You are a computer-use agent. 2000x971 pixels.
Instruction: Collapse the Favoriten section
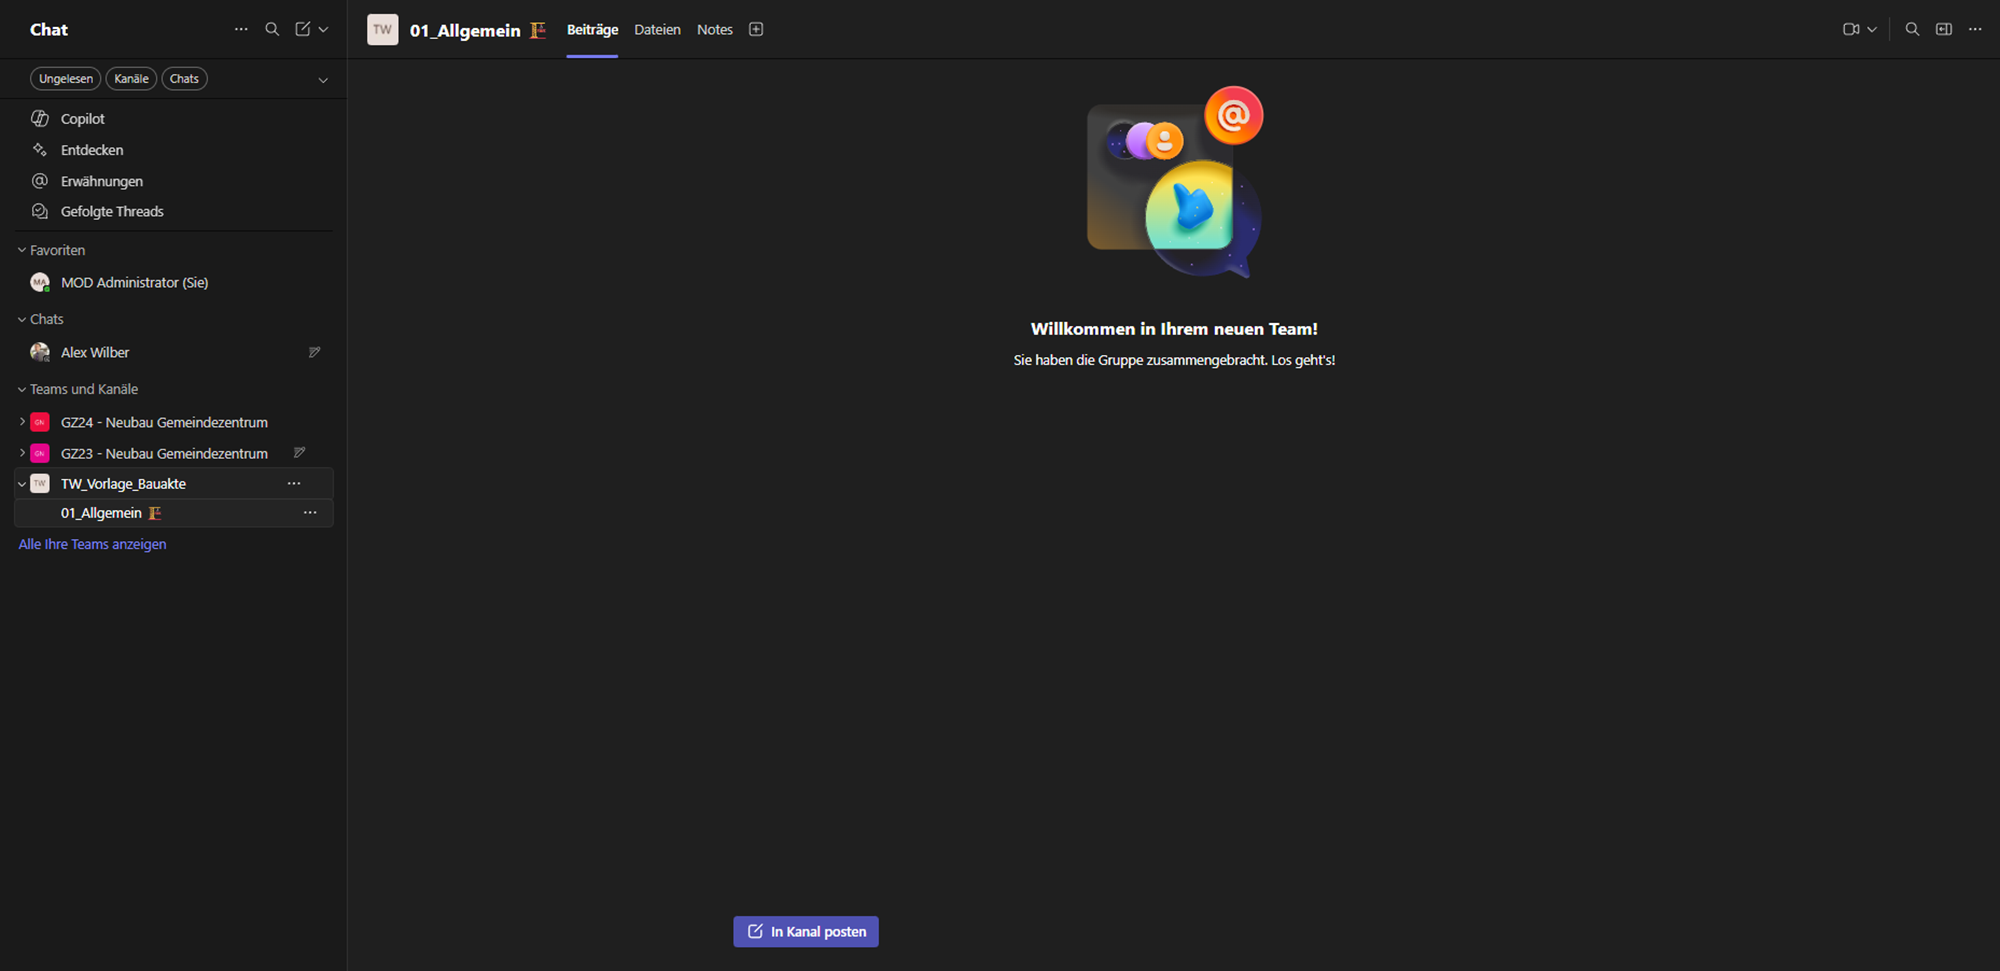tap(22, 250)
